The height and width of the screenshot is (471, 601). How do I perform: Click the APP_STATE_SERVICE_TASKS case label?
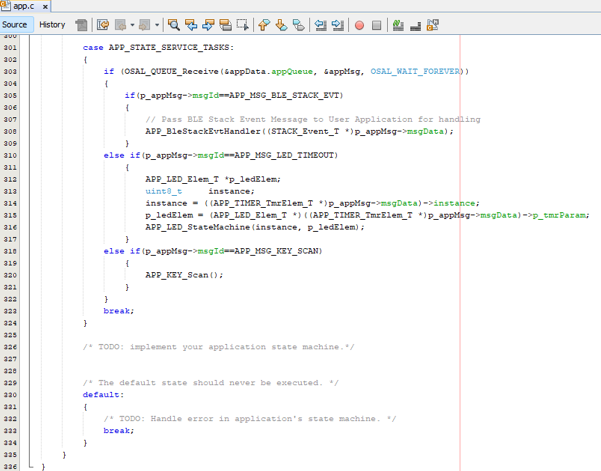(x=169, y=48)
